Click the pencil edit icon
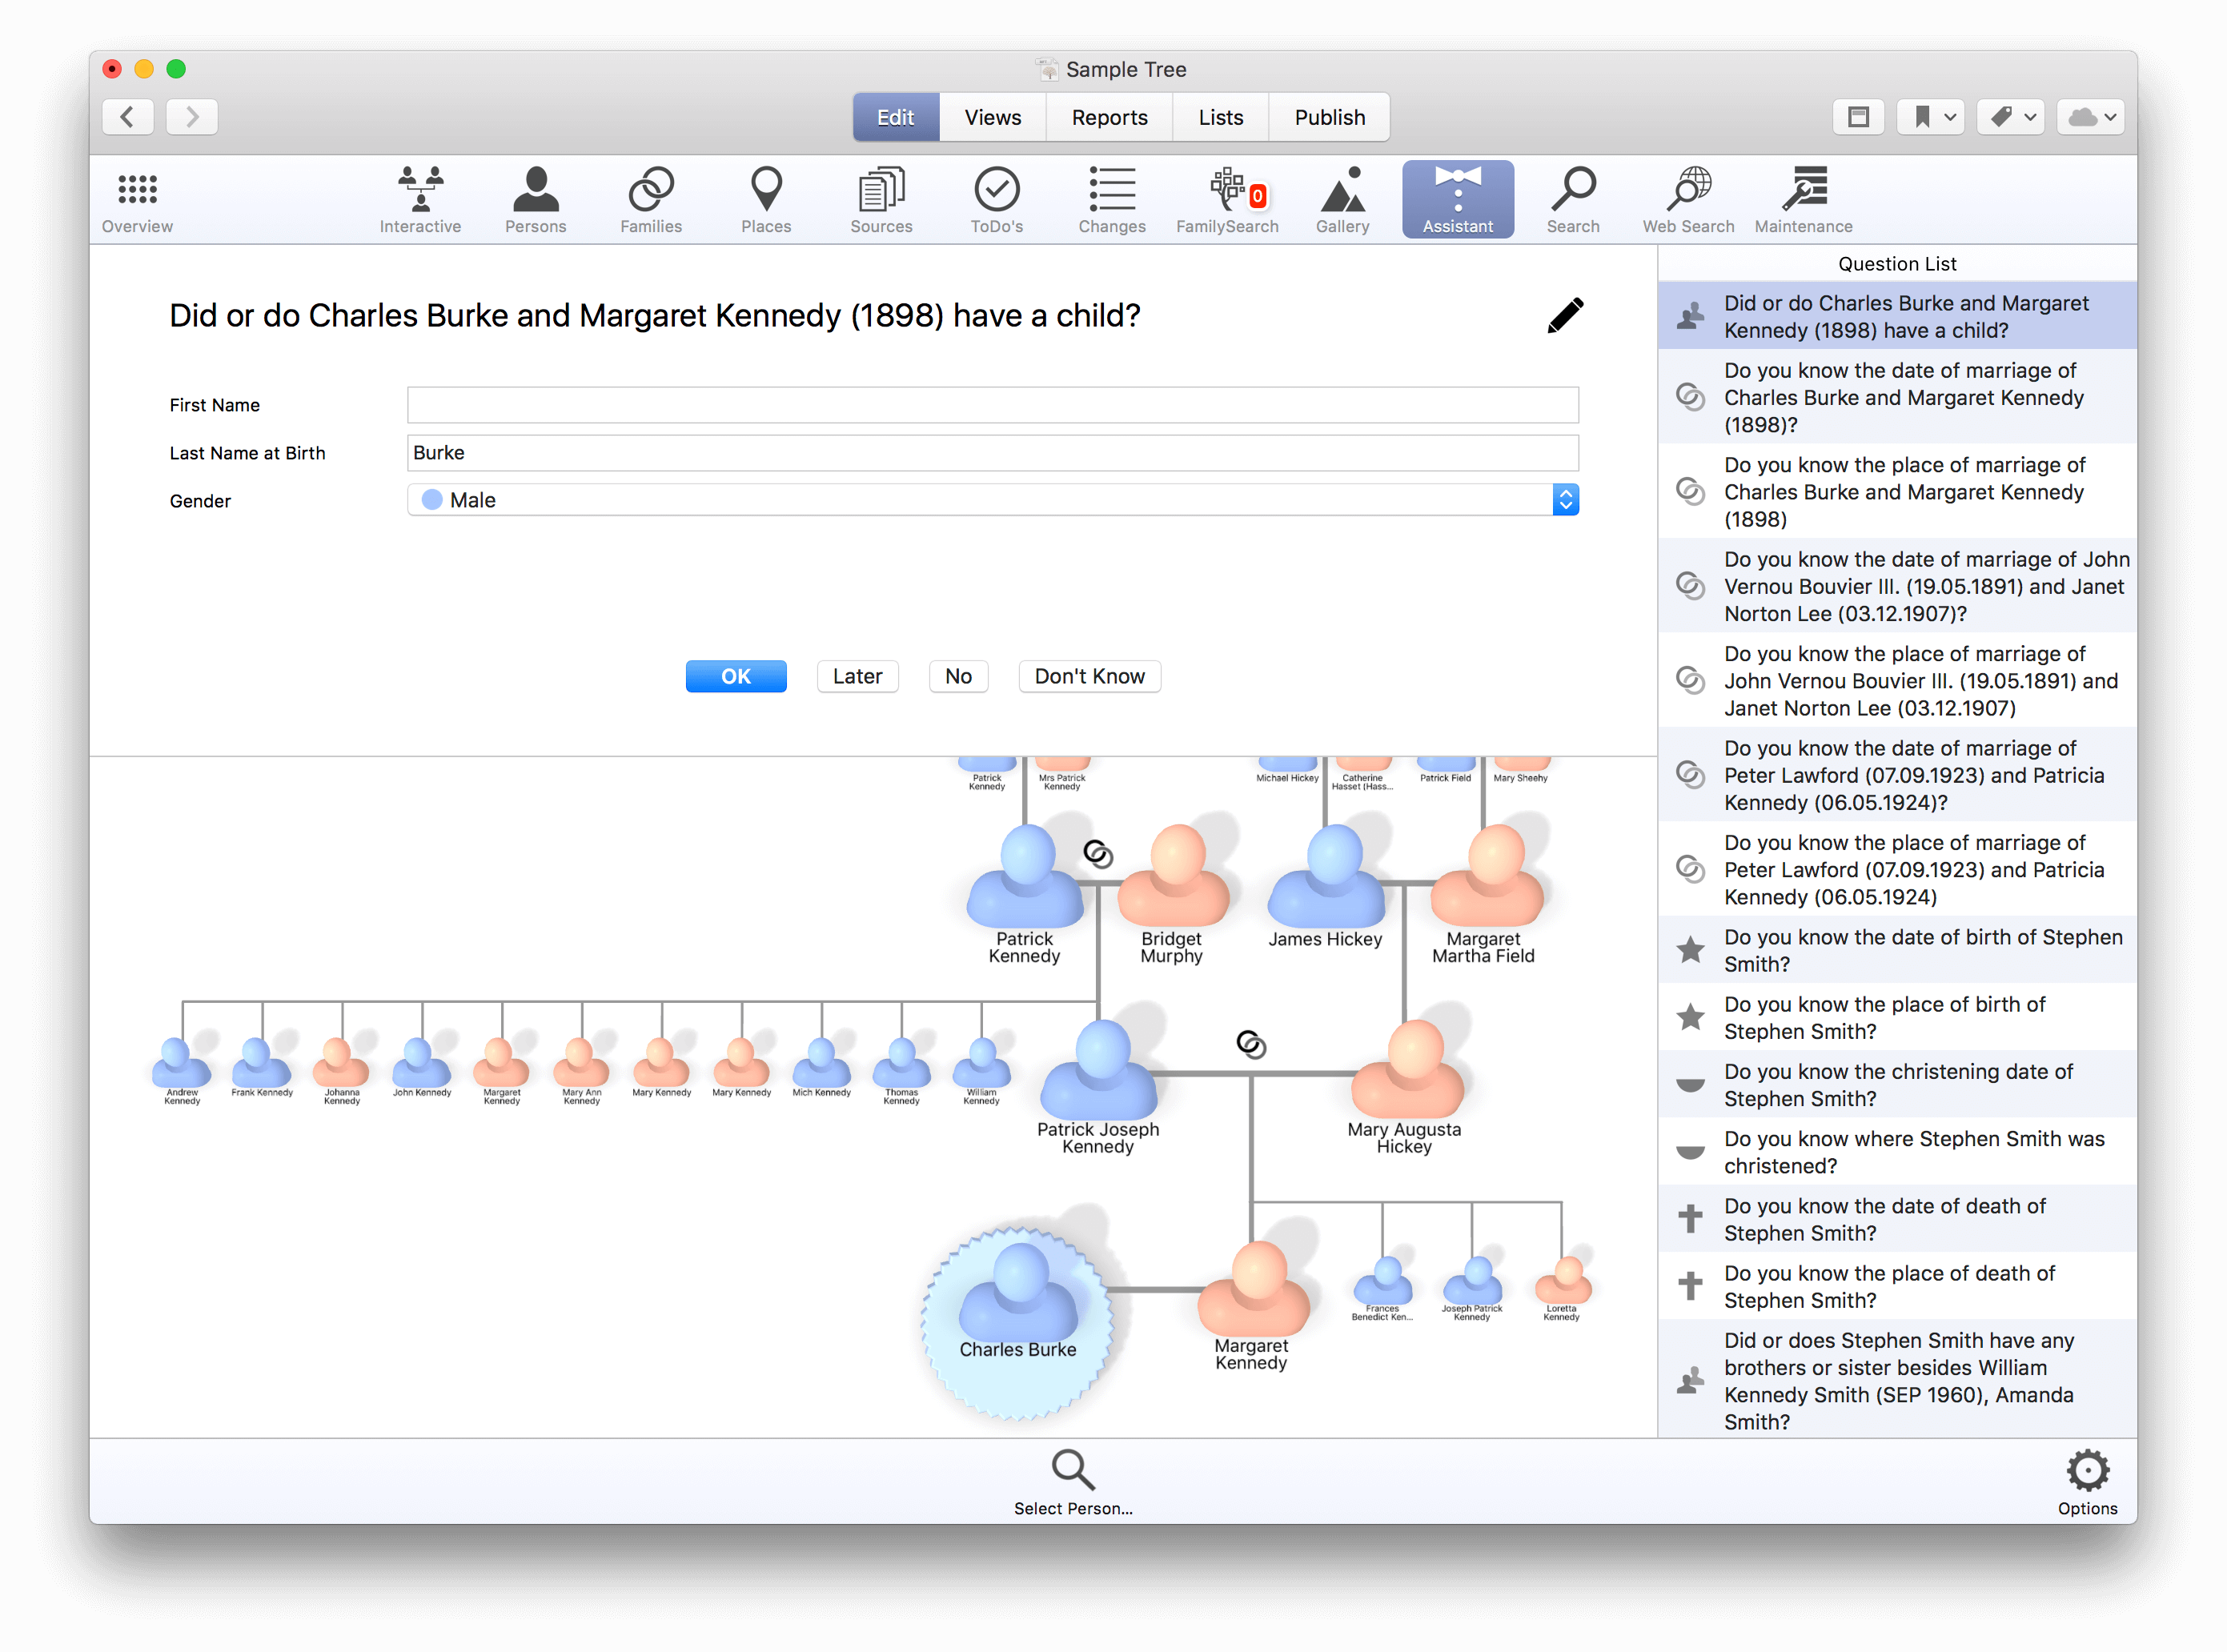Viewport: 2227px width, 1652px height. pyautogui.click(x=1565, y=315)
